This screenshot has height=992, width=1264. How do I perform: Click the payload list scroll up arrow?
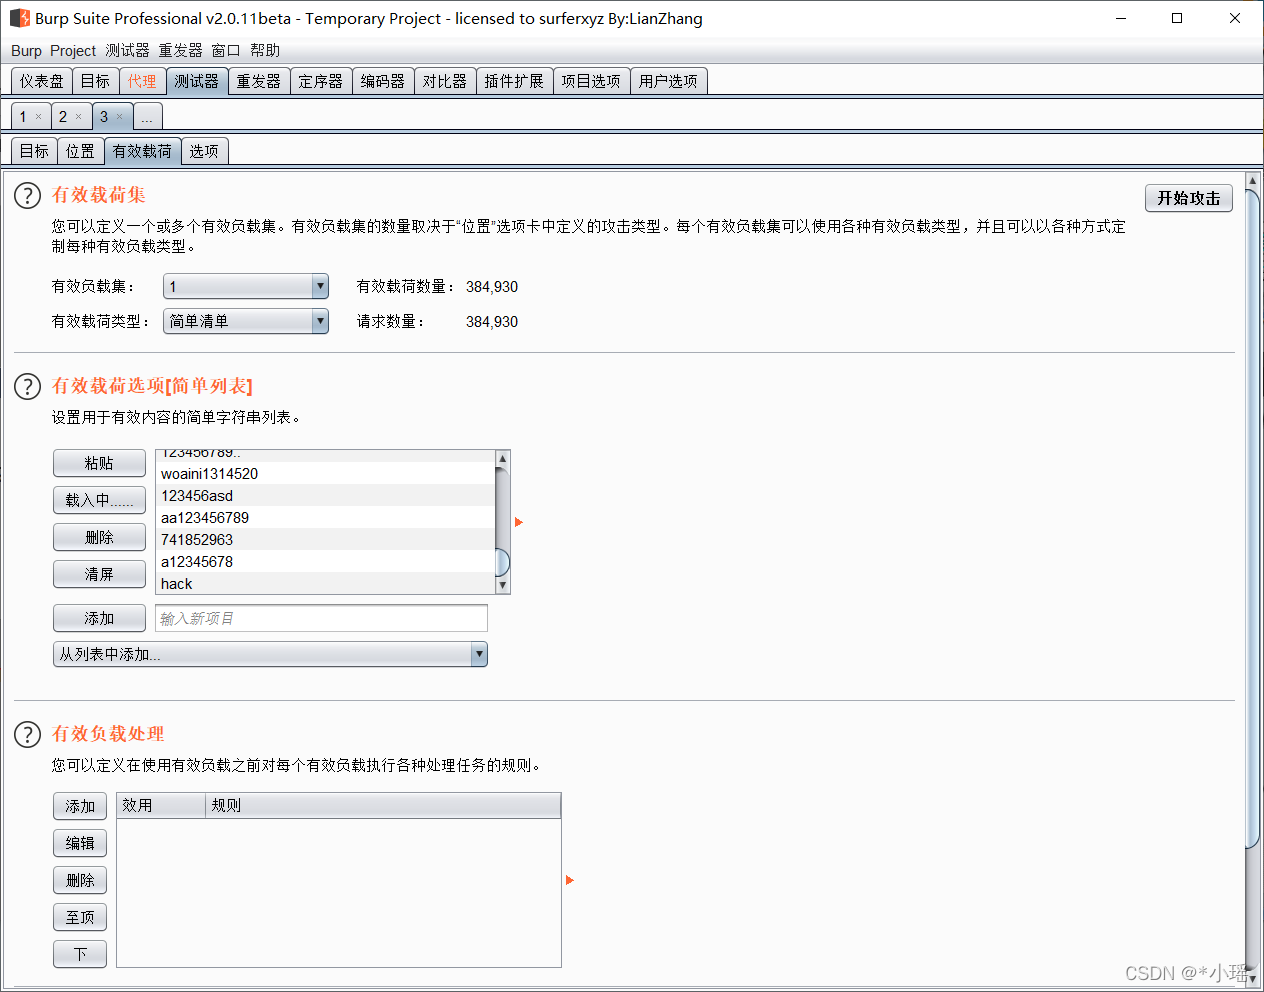[x=503, y=458]
